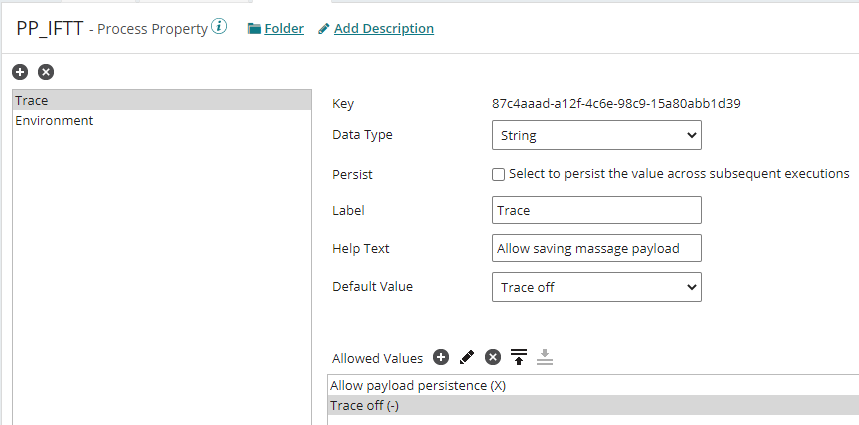859x425 pixels.
Task: Open the Data Type dropdown
Action: click(x=597, y=135)
